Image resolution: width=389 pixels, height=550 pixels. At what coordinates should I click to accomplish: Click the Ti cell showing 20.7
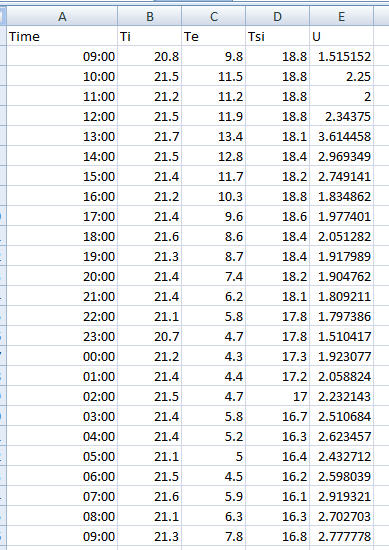click(150, 336)
